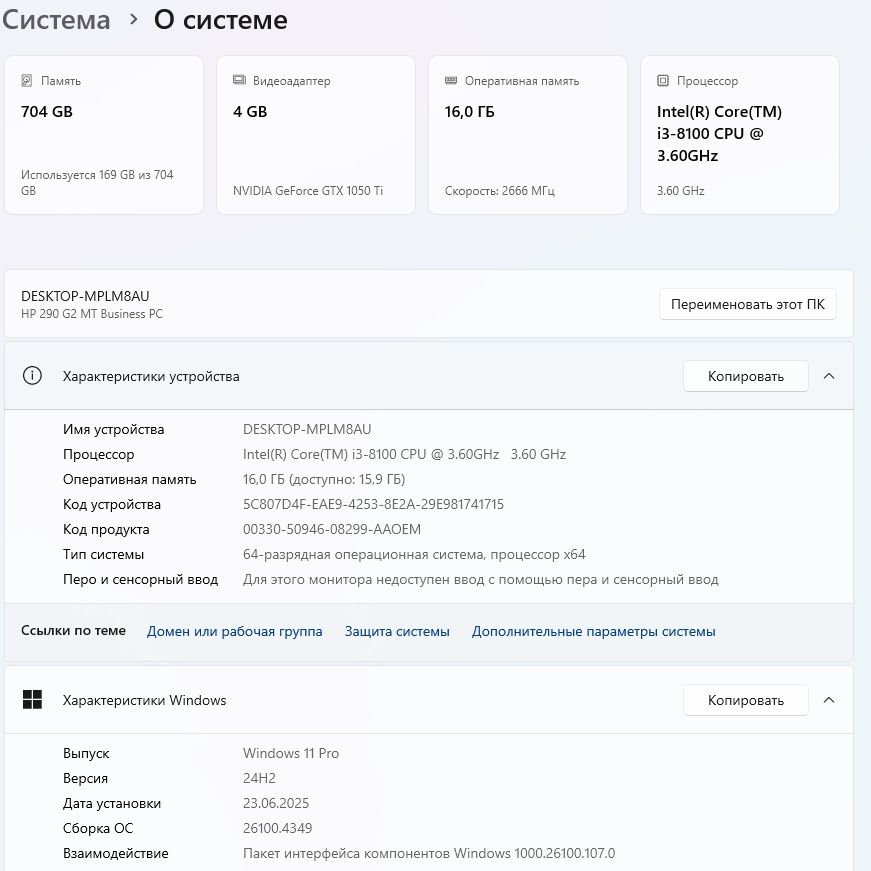Click Скорость: 2666 МГц text

click(x=500, y=191)
